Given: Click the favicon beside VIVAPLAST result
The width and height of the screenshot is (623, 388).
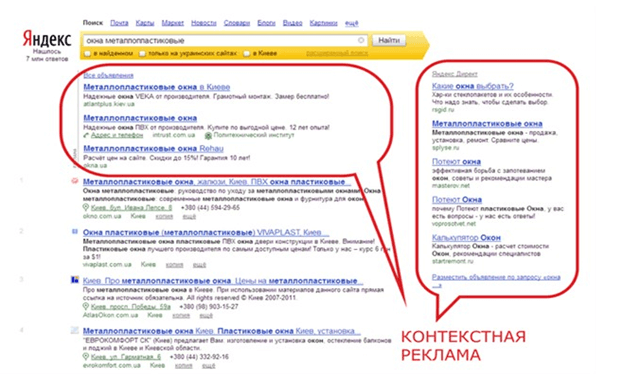Looking at the screenshot, I should pyautogui.click(x=74, y=232).
